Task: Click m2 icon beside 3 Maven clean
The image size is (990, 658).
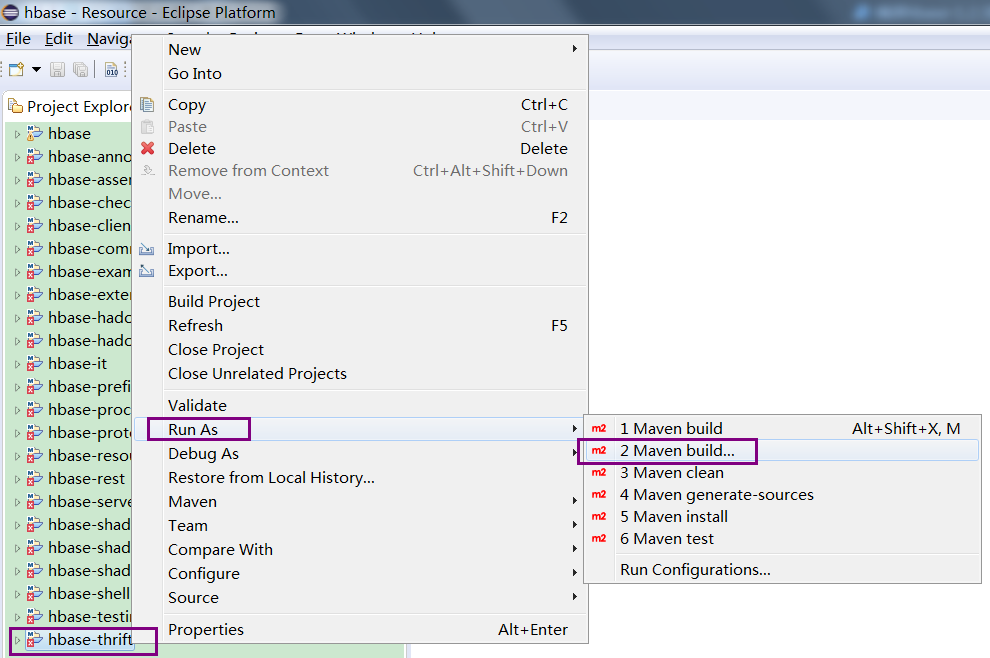Action: point(599,472)
